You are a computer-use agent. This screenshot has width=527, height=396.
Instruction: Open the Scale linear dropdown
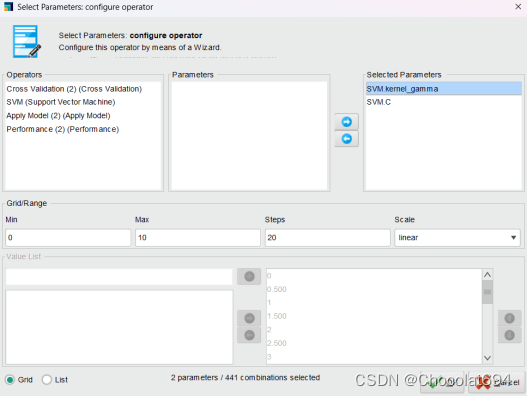coord(457,238)
